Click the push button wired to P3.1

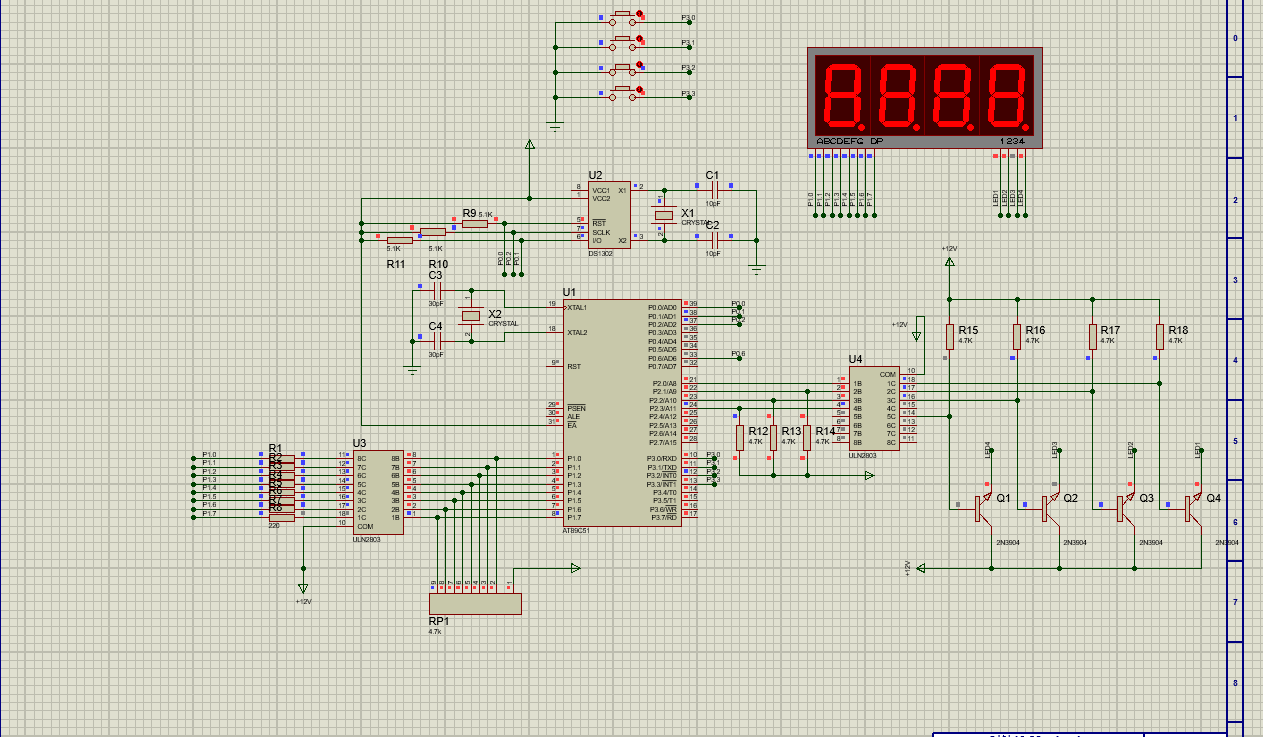[x=623, y=42]
